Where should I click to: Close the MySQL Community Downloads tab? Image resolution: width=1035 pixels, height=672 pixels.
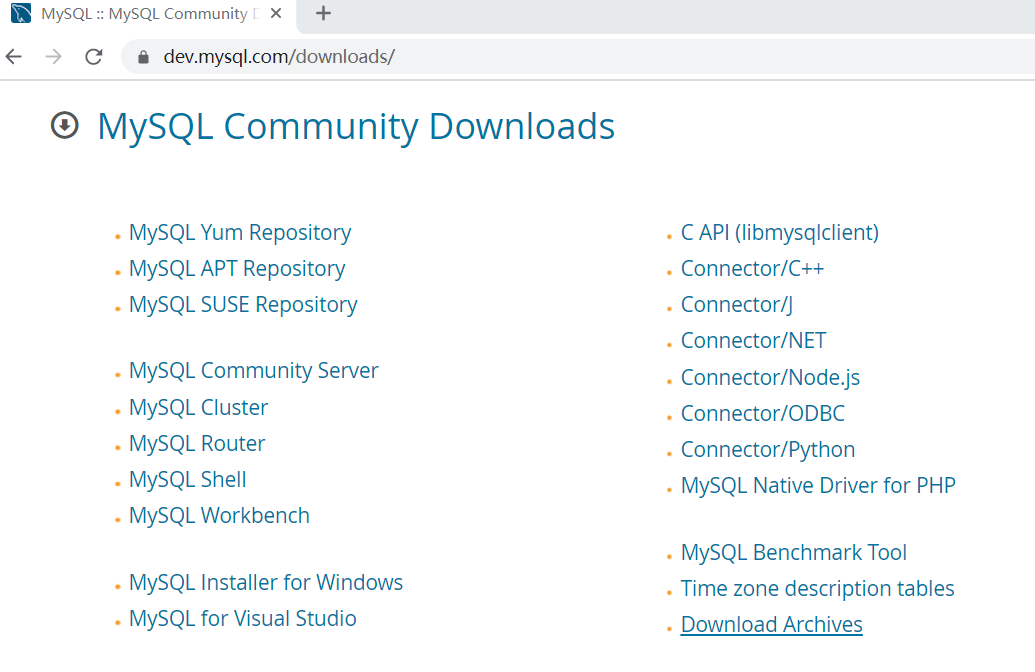pyautogui.click(x=276, y=14)
